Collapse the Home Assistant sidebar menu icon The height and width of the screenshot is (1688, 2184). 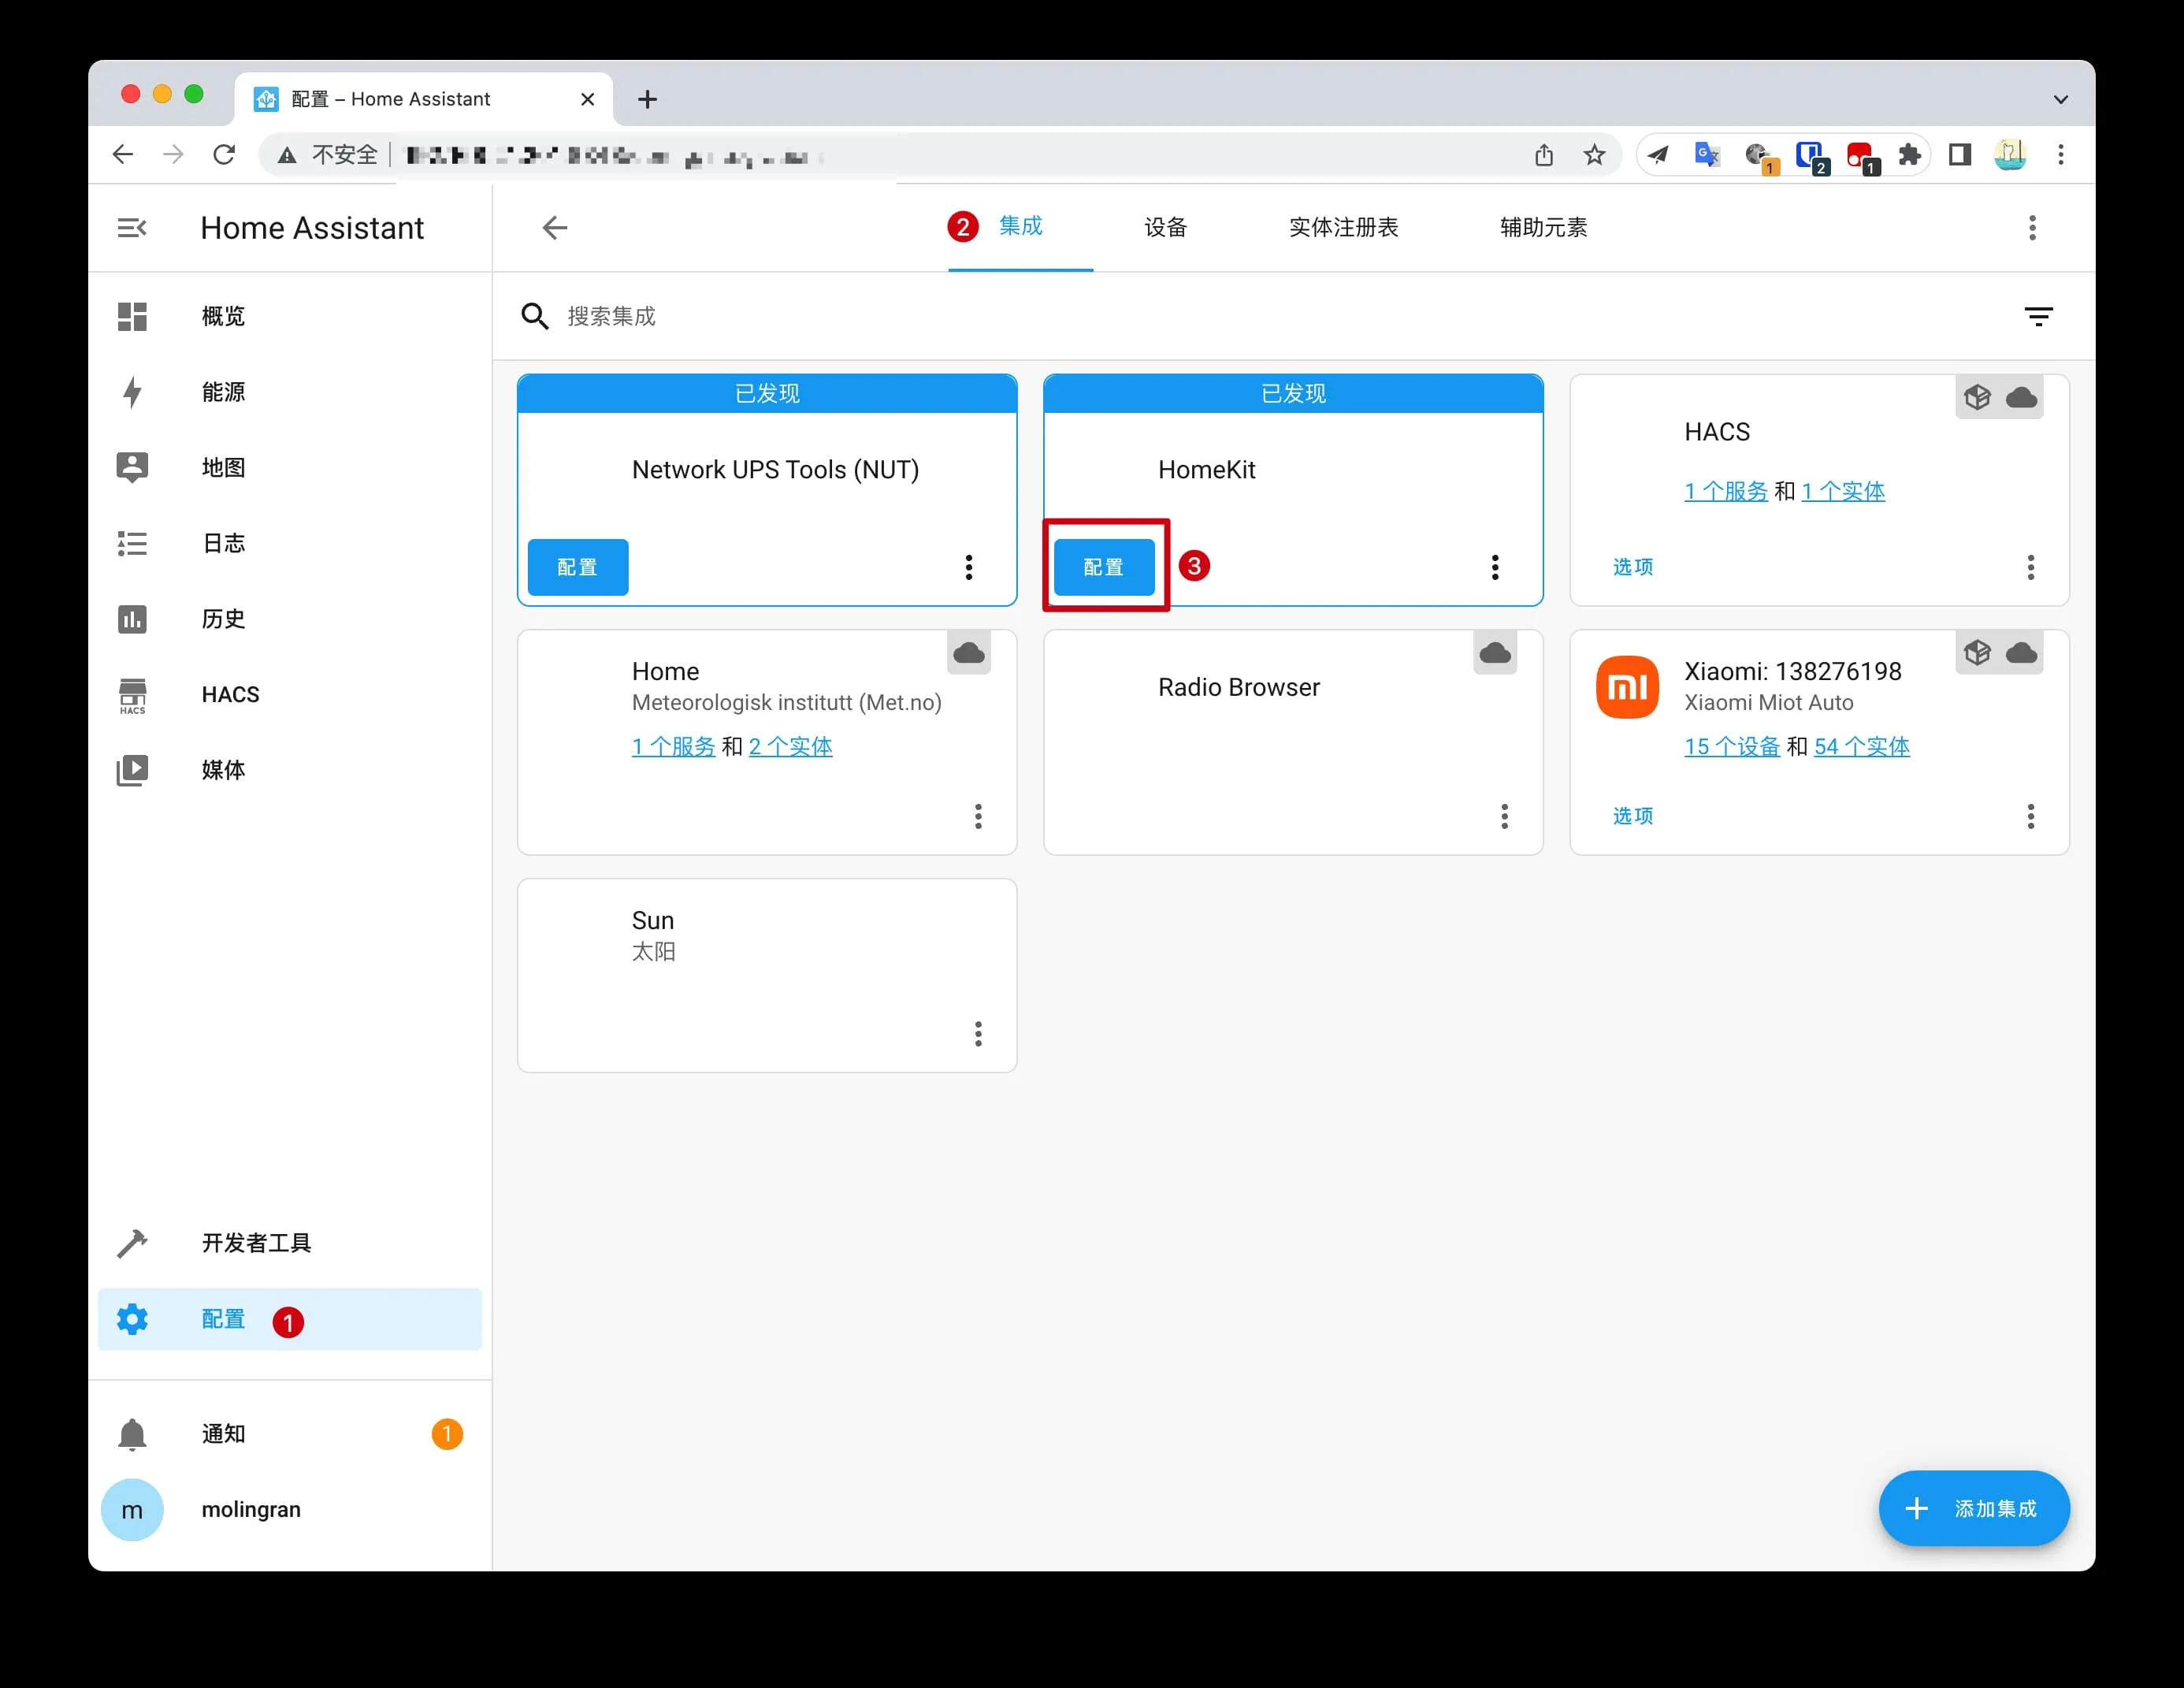tap(132, 228)
